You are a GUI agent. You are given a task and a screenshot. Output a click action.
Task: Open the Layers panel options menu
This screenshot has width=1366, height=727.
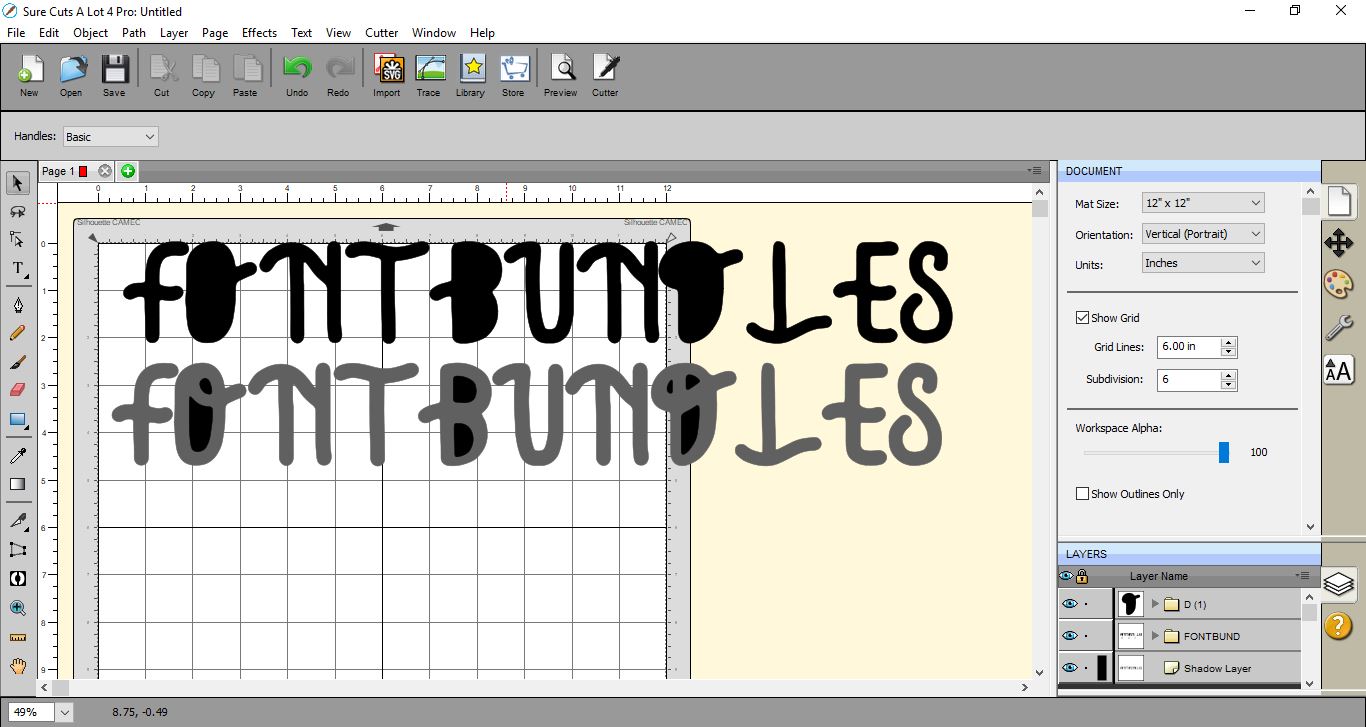[1302, 576]
